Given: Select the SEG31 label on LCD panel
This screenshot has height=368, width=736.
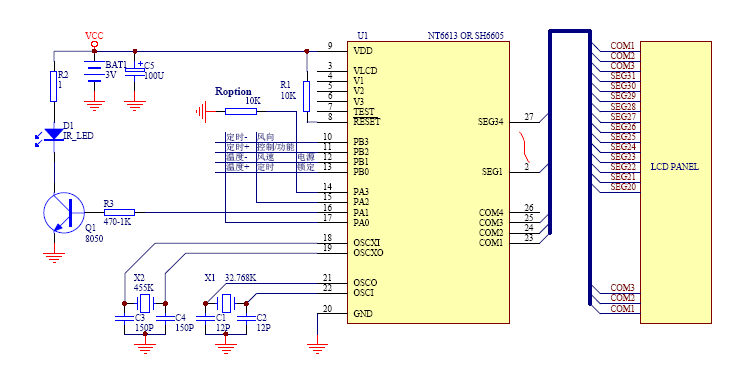Looking at the screenshot, I should [x=623, y=76].
